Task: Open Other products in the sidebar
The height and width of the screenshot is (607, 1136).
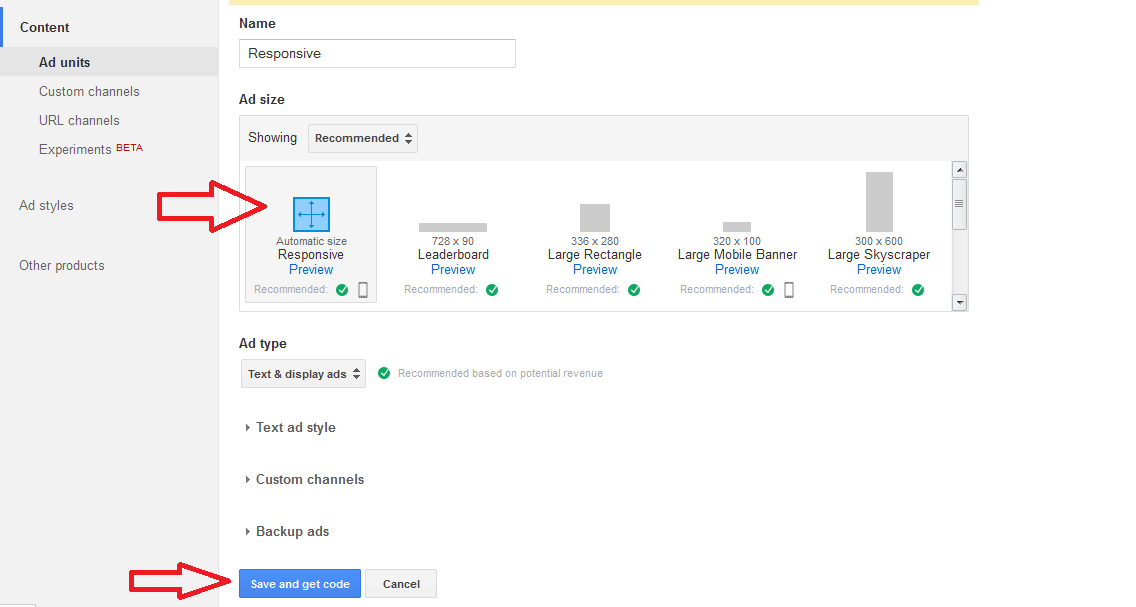Action: tap(62, 266)
